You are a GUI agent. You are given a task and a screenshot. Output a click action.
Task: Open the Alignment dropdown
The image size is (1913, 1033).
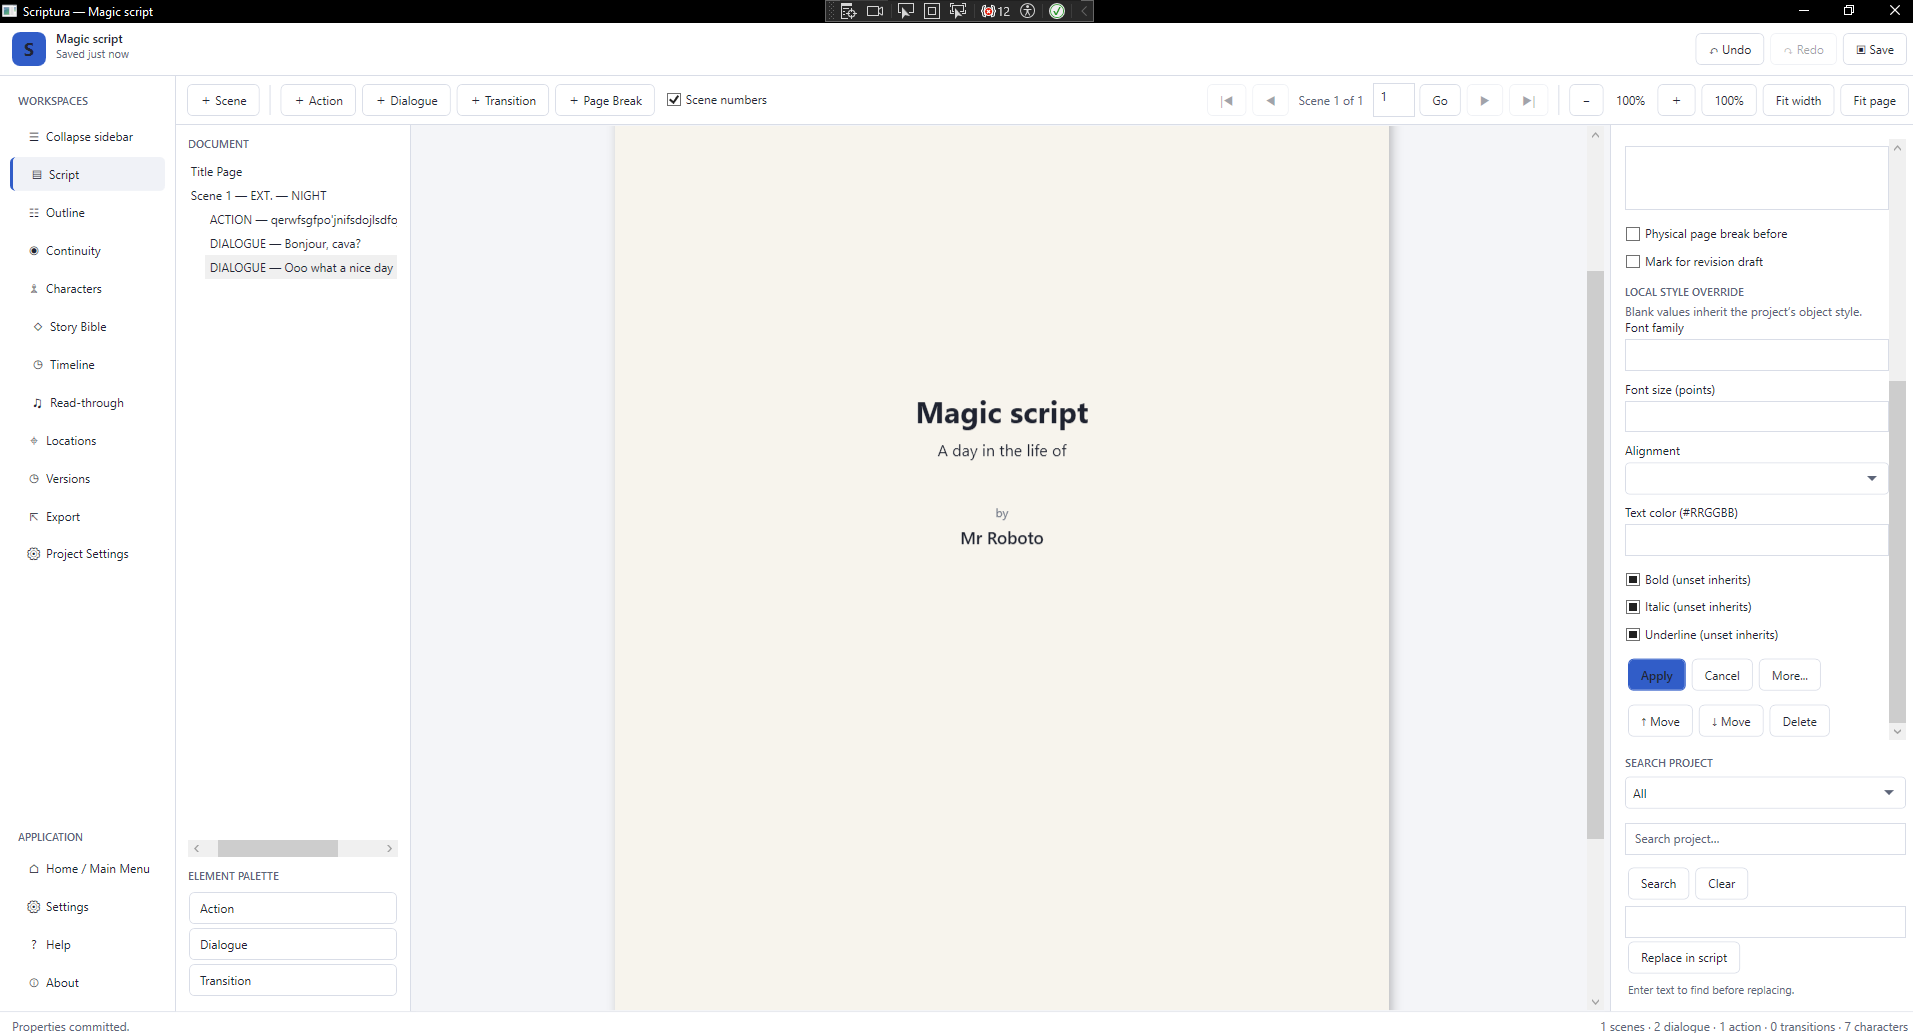(1756, 479)
